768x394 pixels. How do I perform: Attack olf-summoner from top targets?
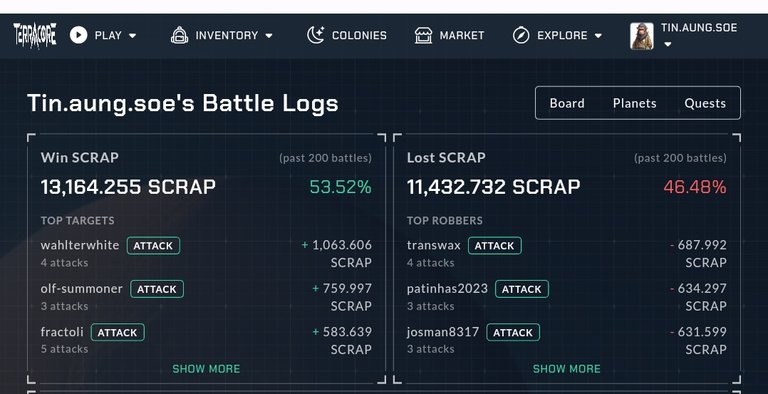(x=157, y=289)
